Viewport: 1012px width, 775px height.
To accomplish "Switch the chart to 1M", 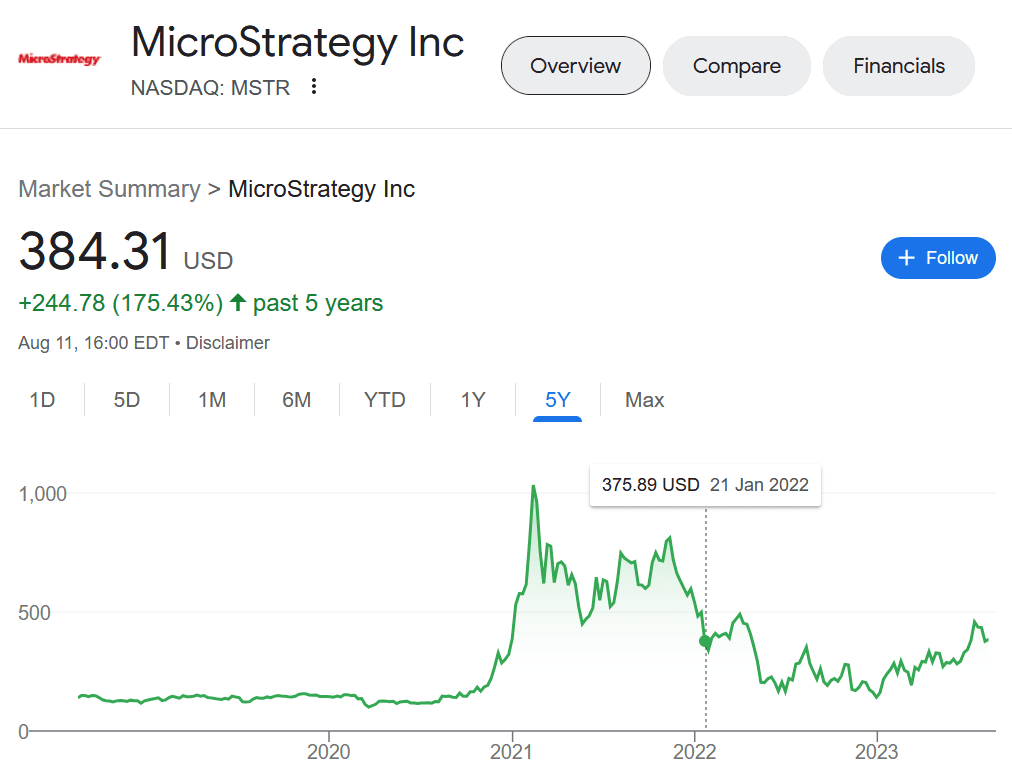I will tap(211, 399).
